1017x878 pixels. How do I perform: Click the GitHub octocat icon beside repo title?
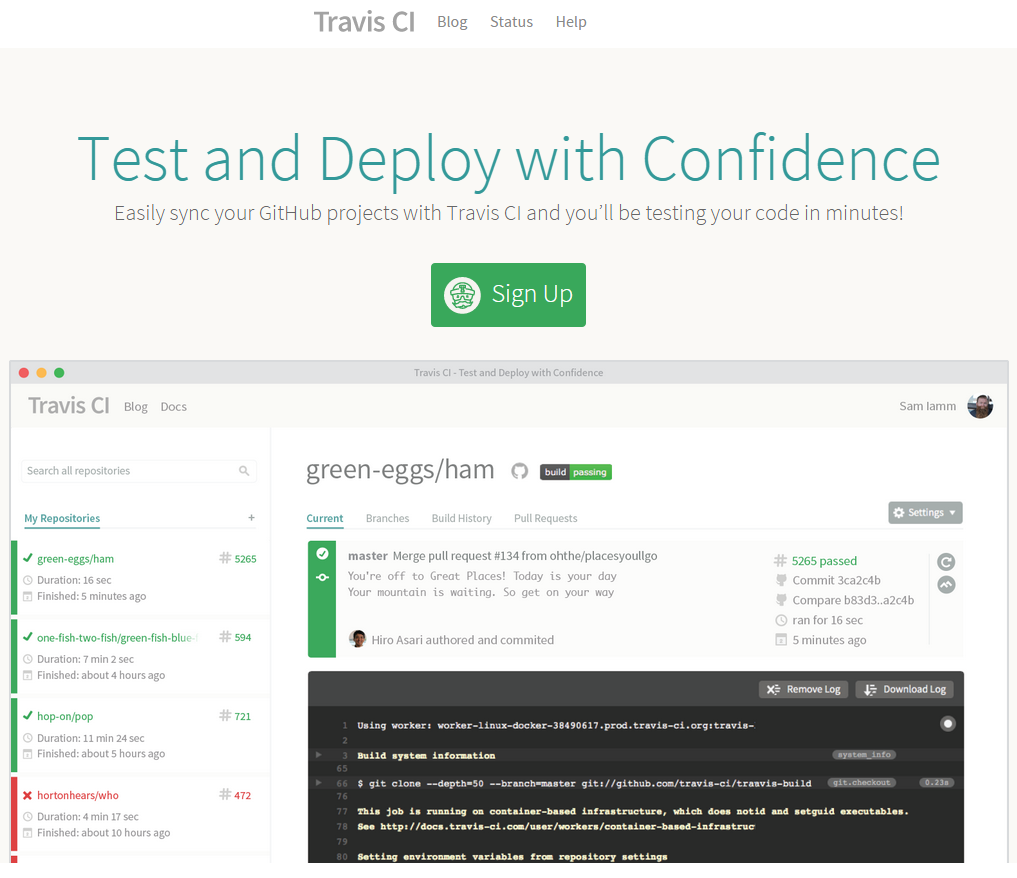[520, 471]
